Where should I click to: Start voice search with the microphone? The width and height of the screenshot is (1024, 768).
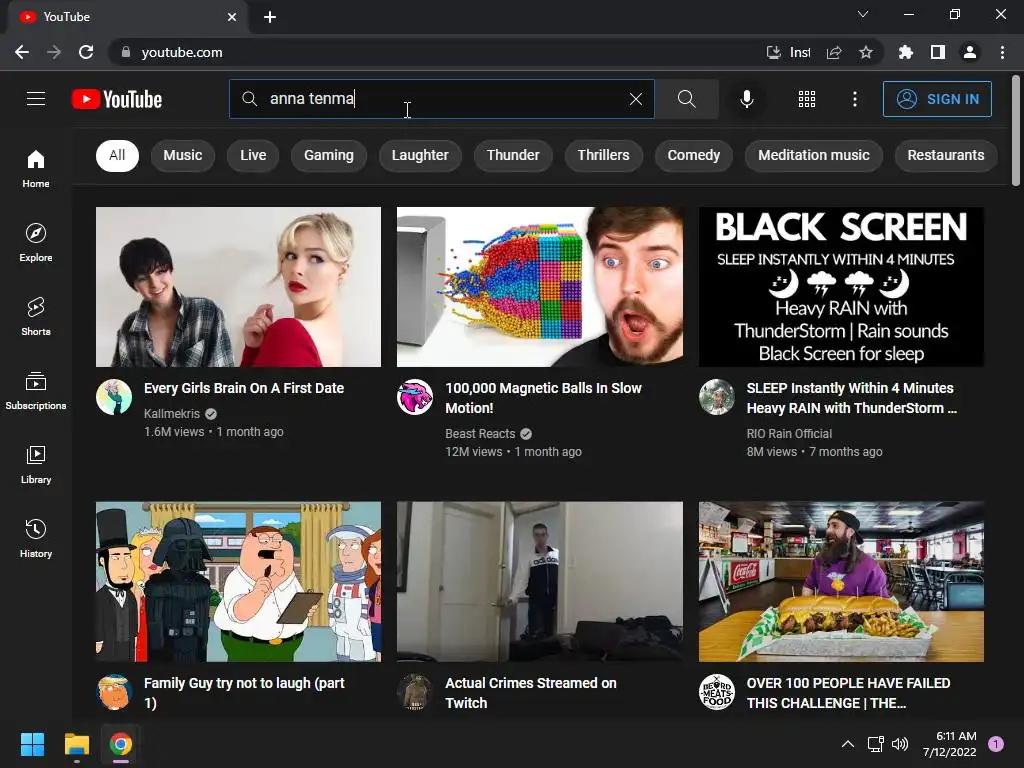click(x=747, y=99)
